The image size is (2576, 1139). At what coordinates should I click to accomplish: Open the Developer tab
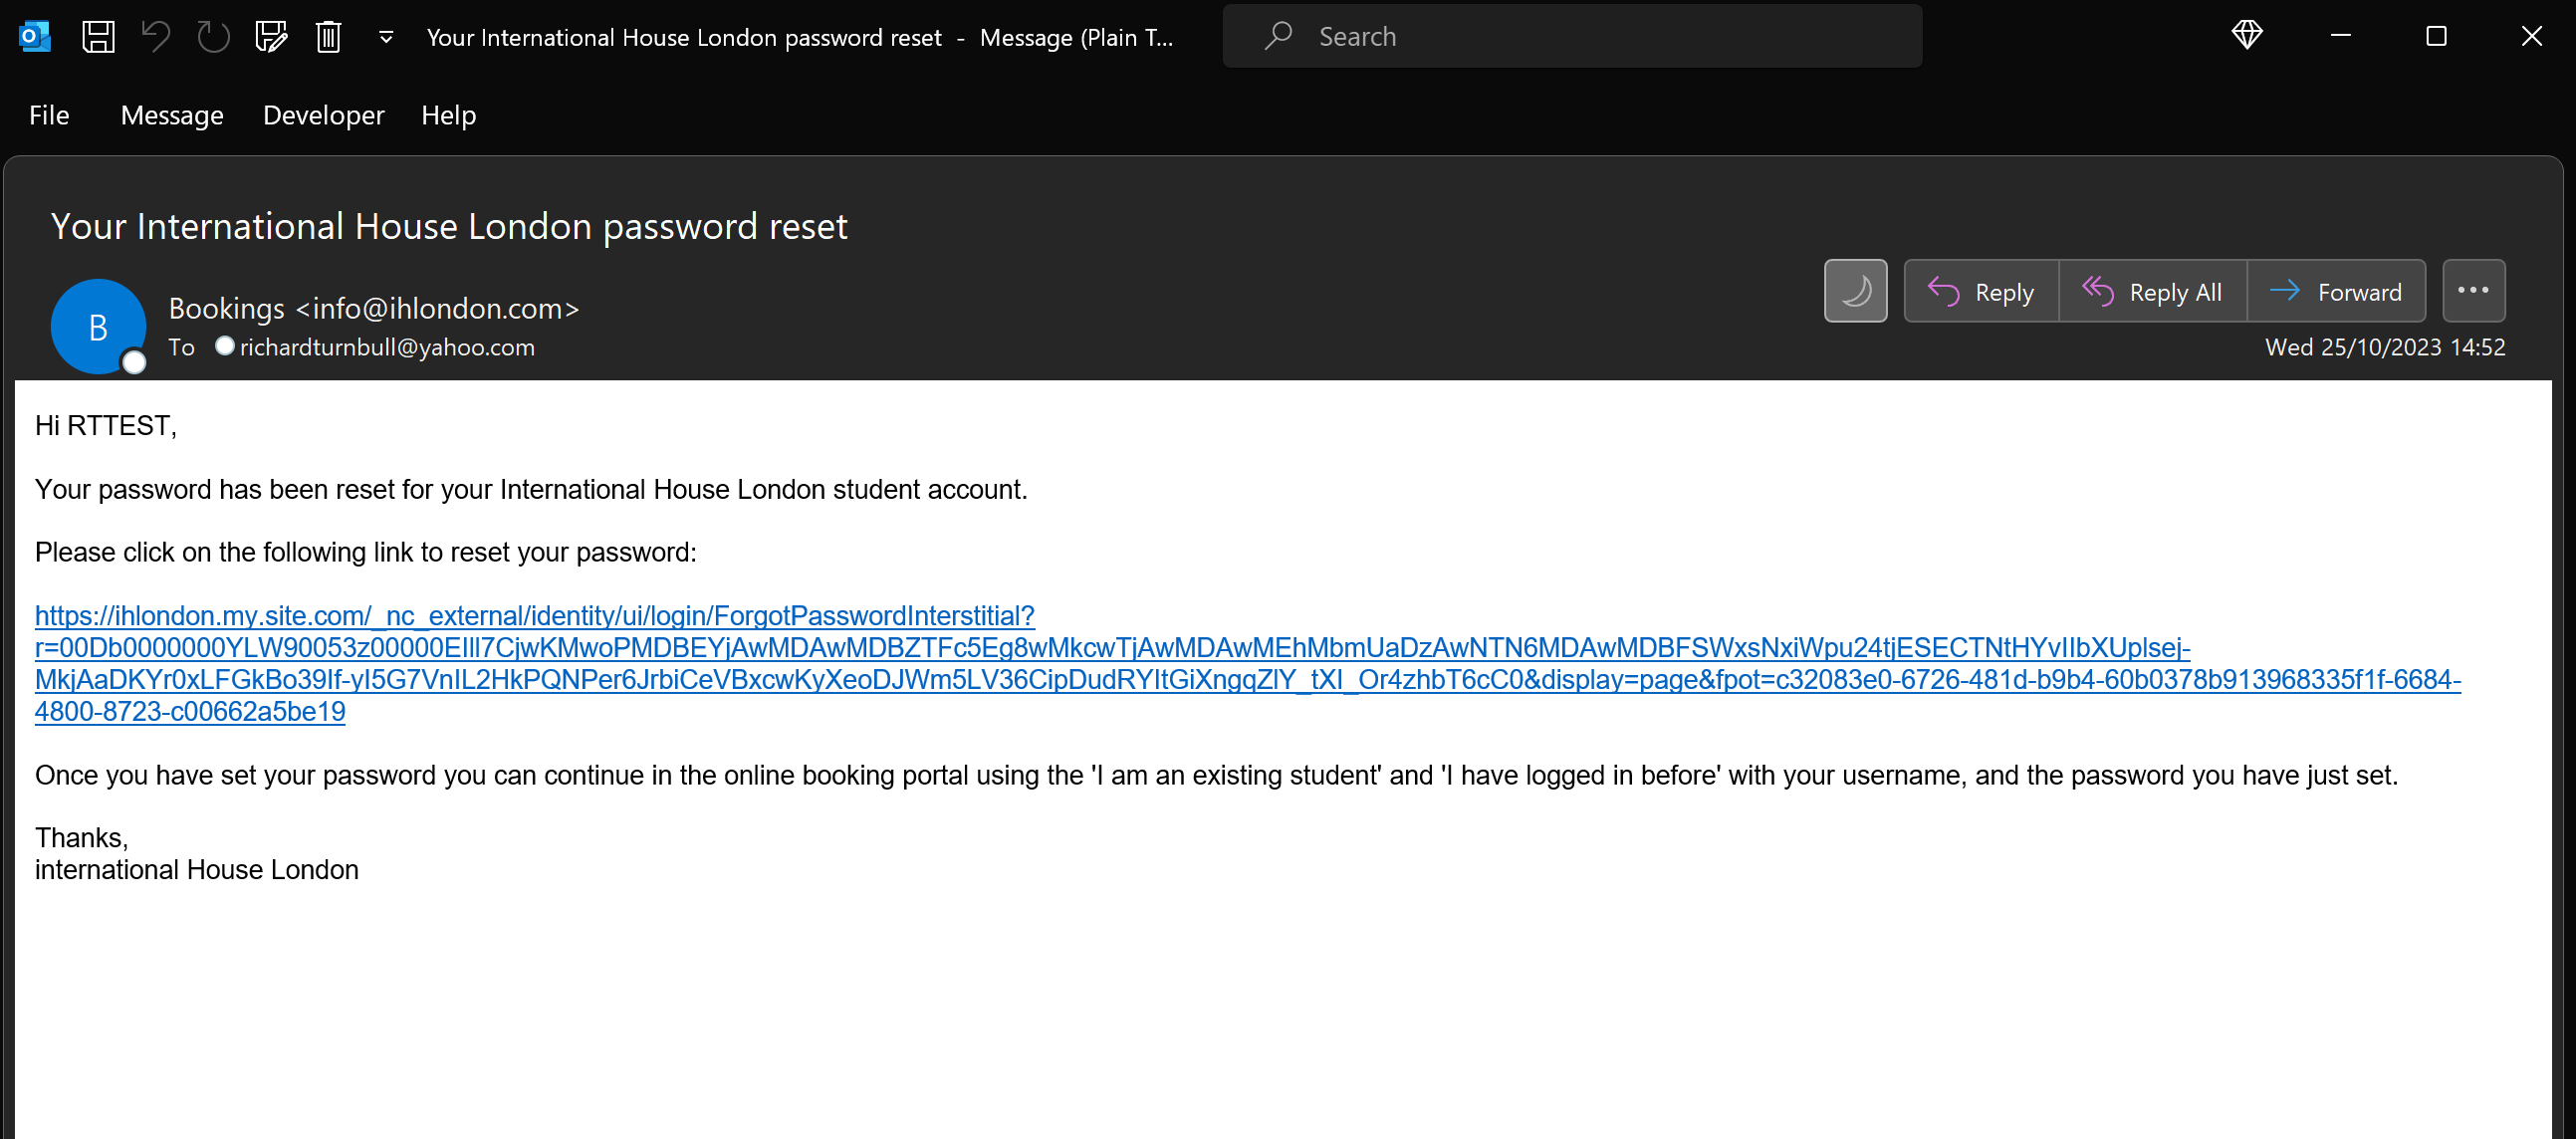(323, 115)
